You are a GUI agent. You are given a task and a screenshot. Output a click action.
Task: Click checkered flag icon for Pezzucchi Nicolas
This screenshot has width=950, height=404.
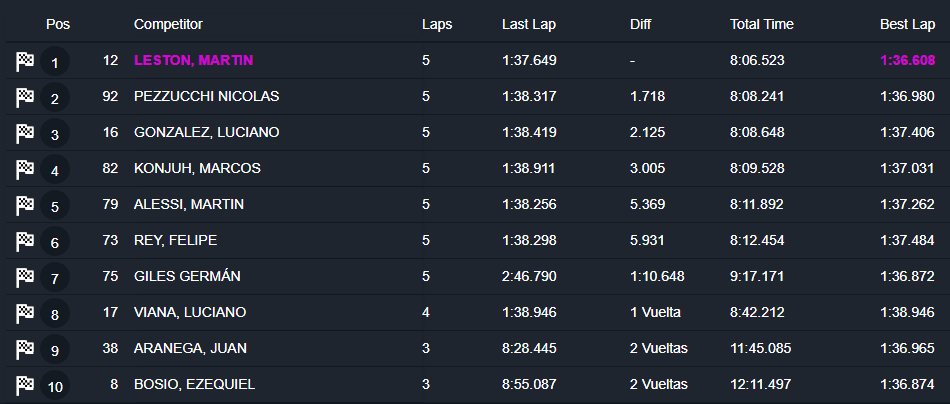[x=25, y=97]
